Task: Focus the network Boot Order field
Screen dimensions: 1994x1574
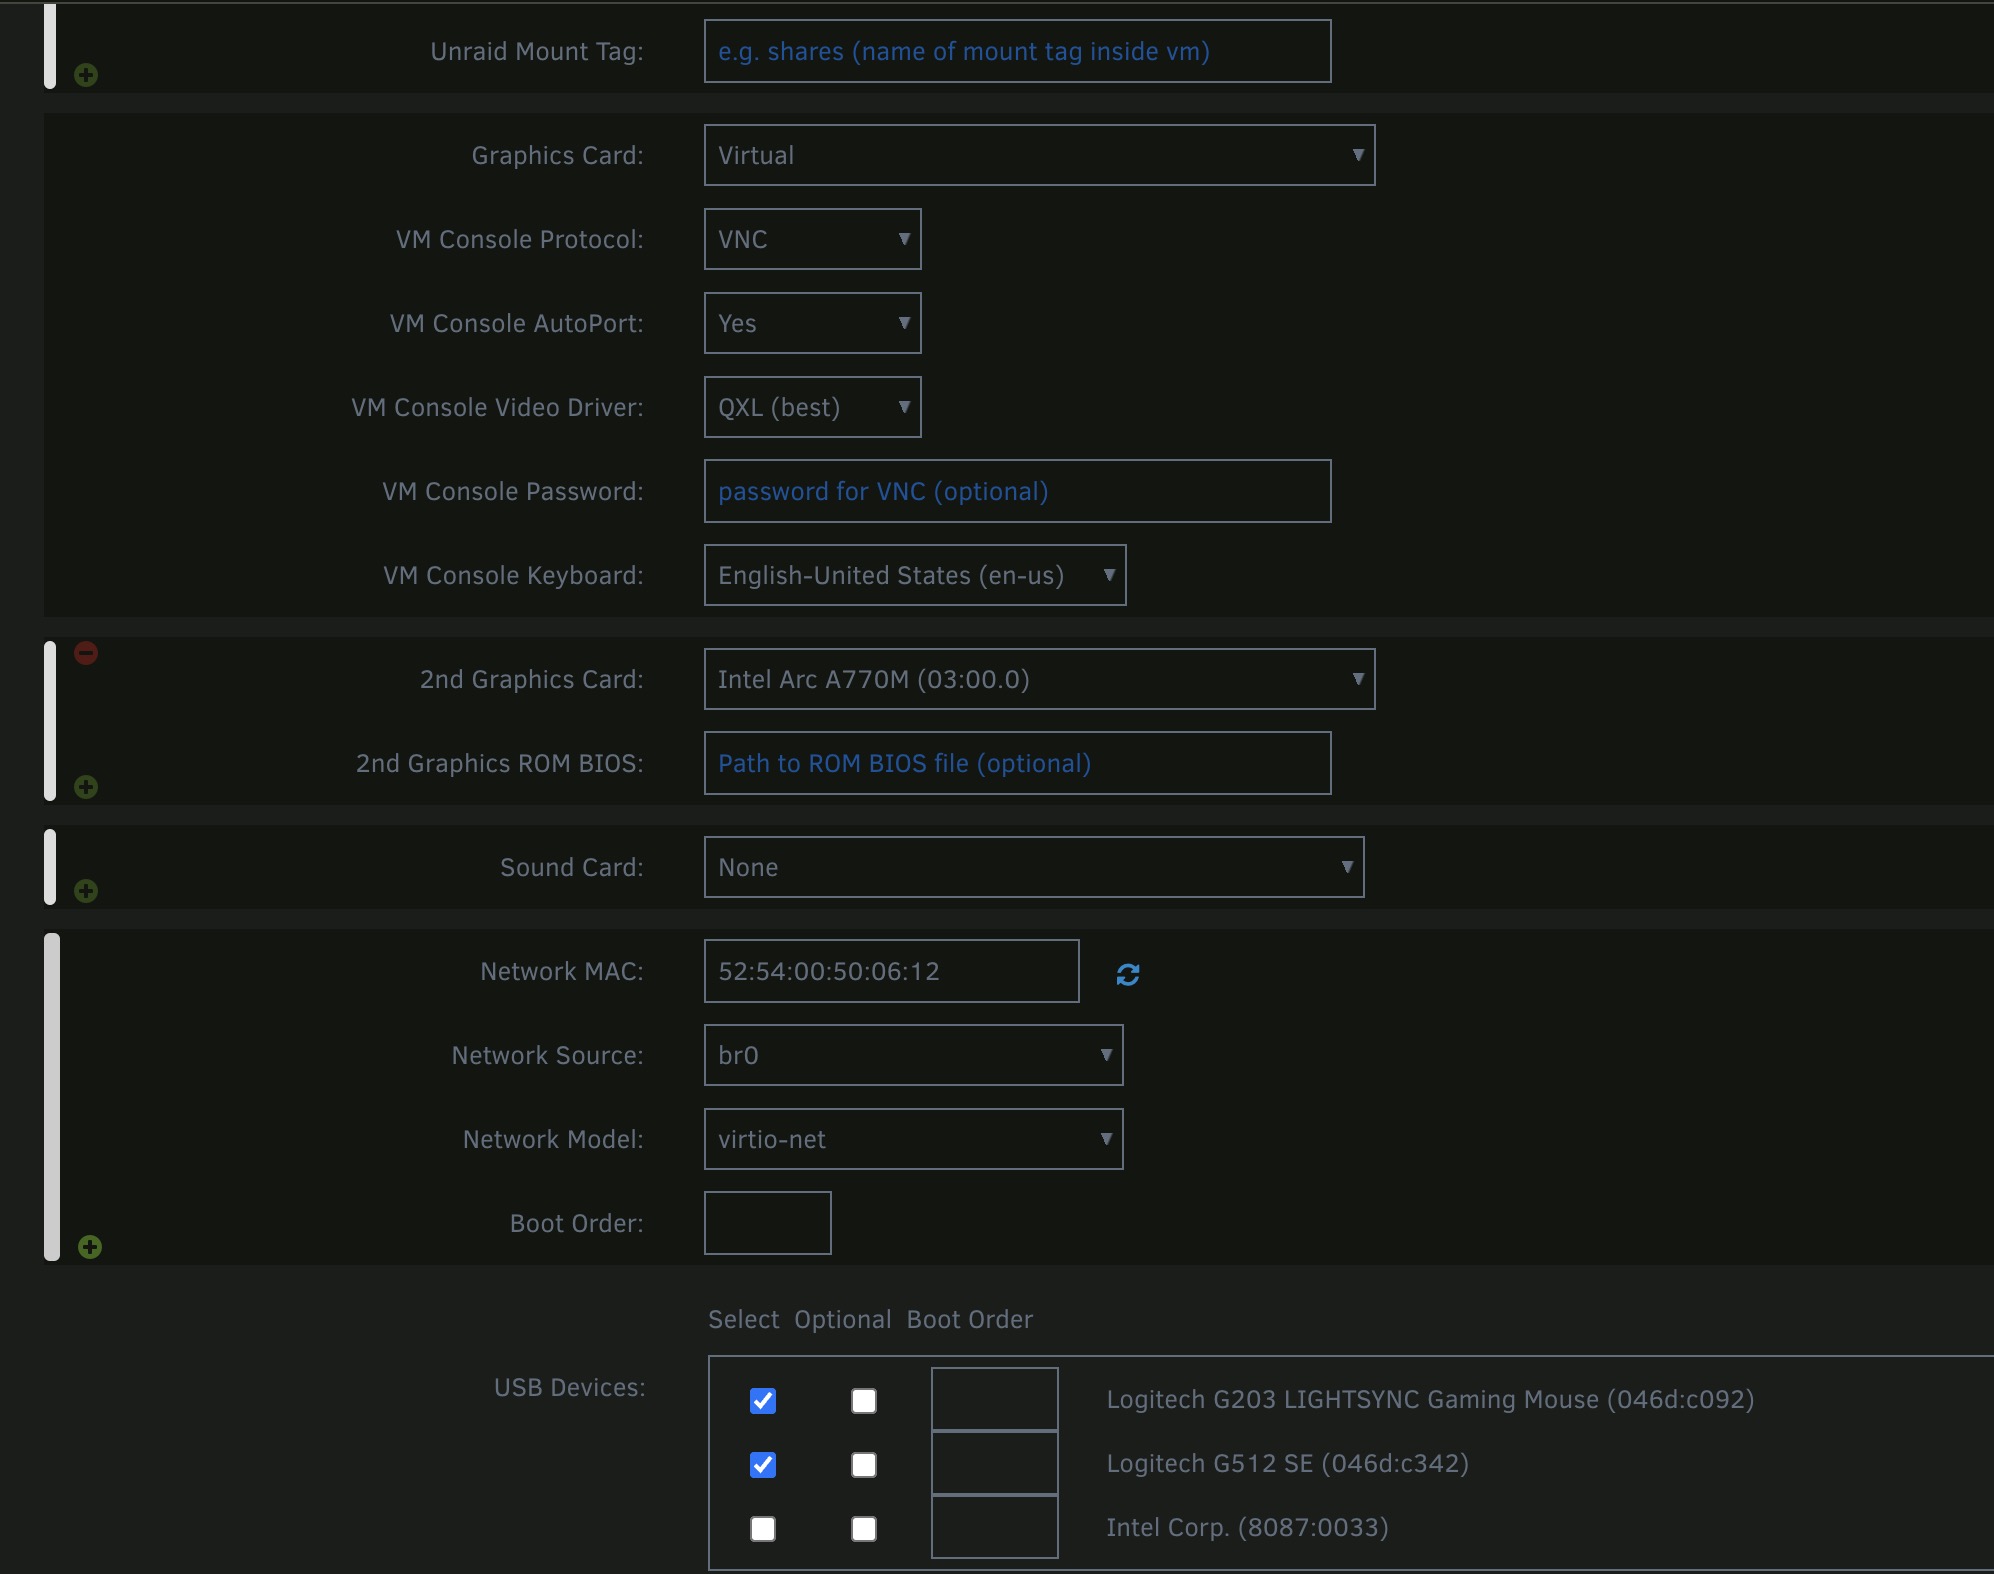Action: [x=767, y=1223]
